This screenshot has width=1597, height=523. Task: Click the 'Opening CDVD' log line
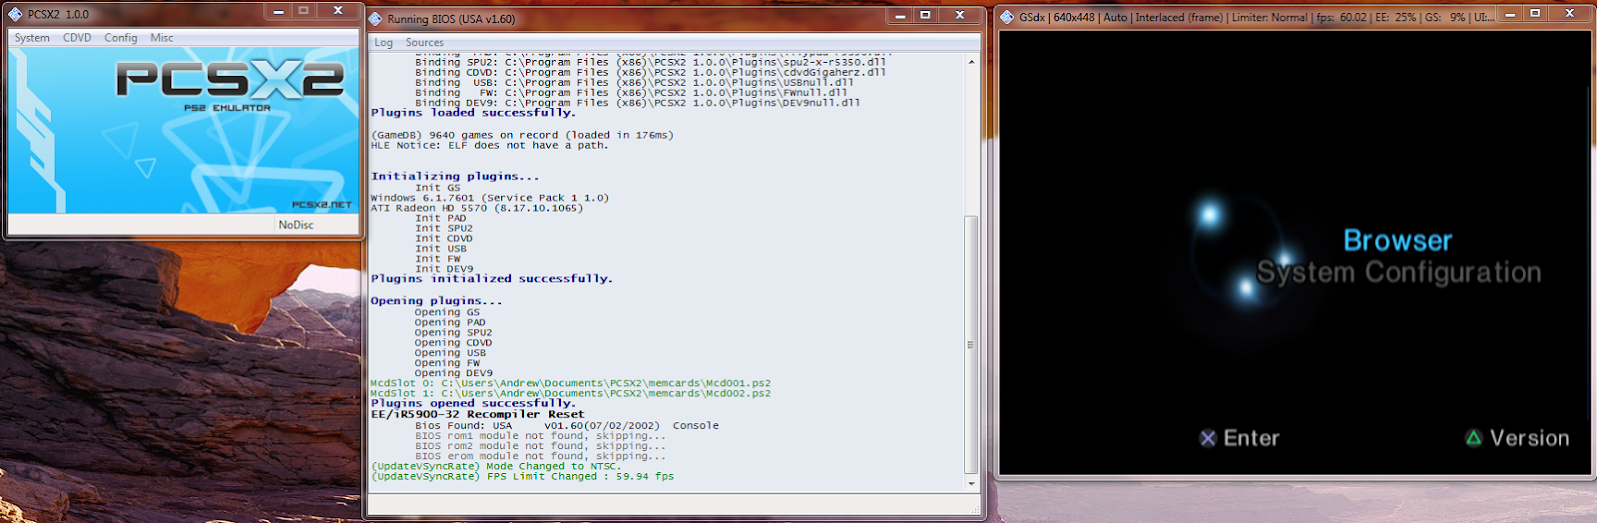[x=454, y=343]
